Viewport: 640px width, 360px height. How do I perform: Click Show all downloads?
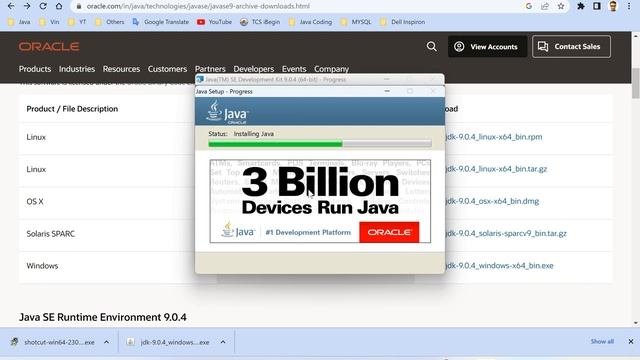(x=602, y=341)
